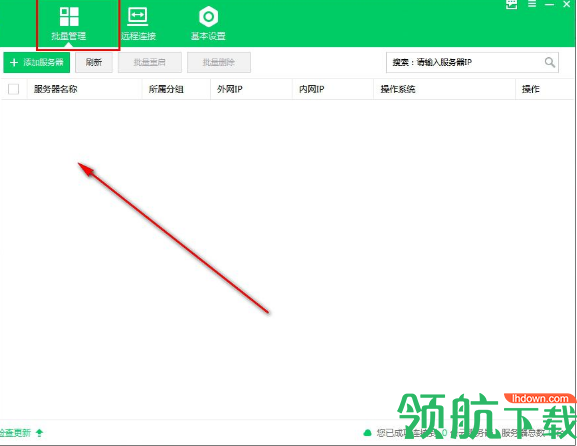Tick the select-all checkbox in the table header
The image size is (577, 446).
pos(13,89)
